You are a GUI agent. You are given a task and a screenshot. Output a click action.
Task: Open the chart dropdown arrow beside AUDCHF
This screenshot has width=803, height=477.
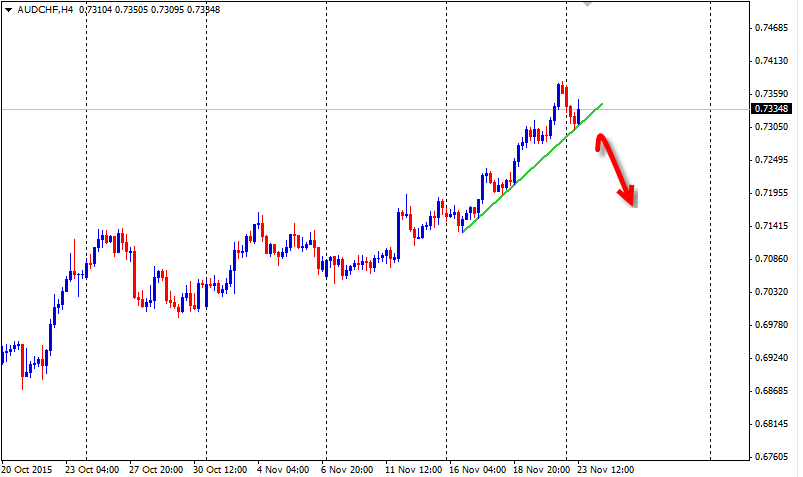point(8,9)
